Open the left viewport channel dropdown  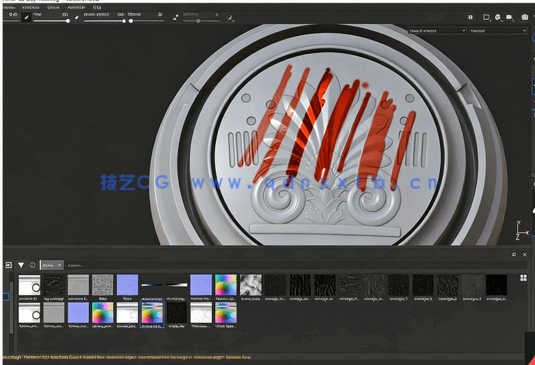(437, 31)
